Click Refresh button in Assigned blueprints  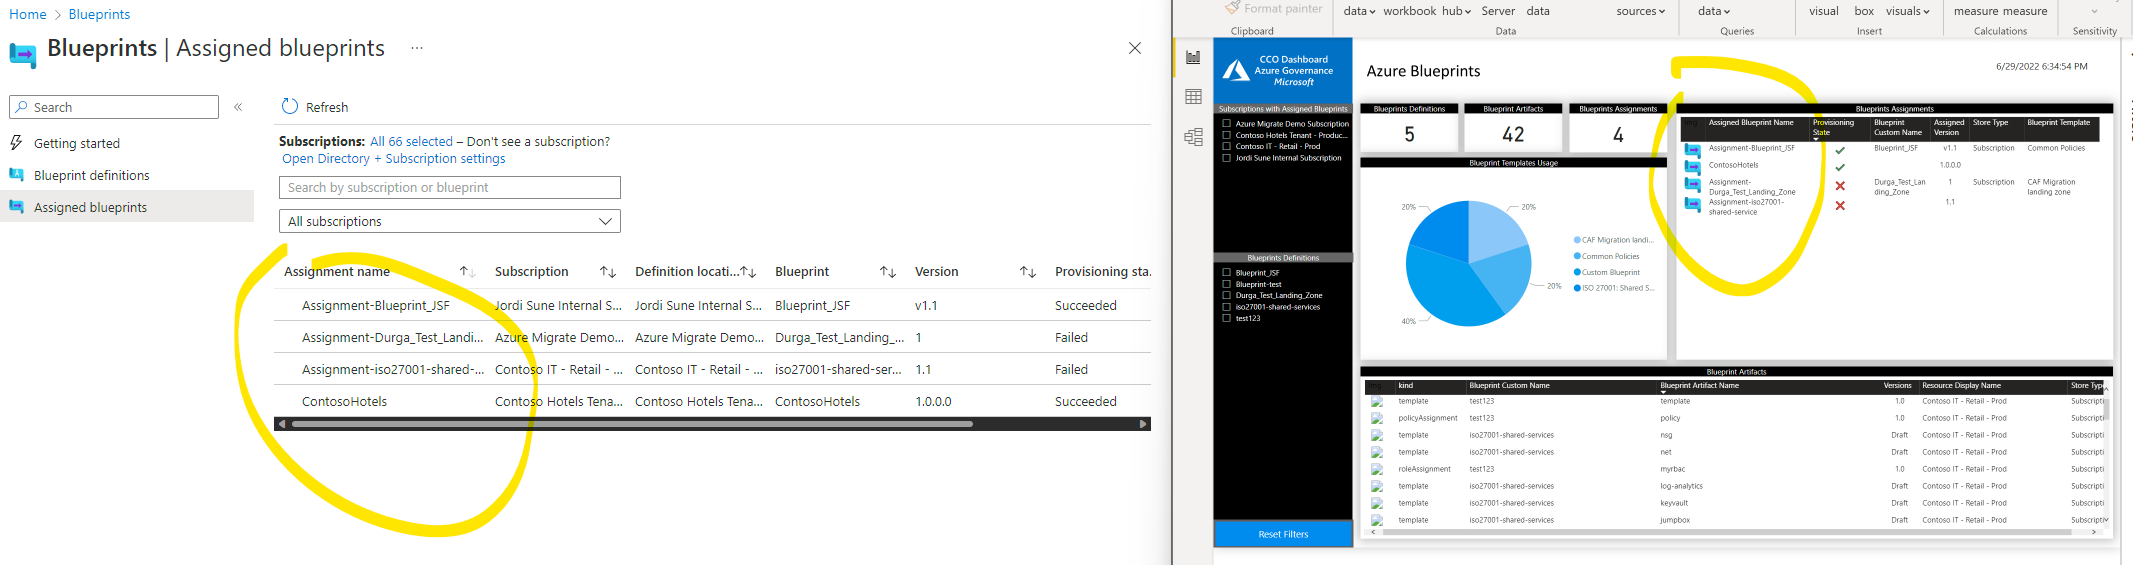coord(315,107)
